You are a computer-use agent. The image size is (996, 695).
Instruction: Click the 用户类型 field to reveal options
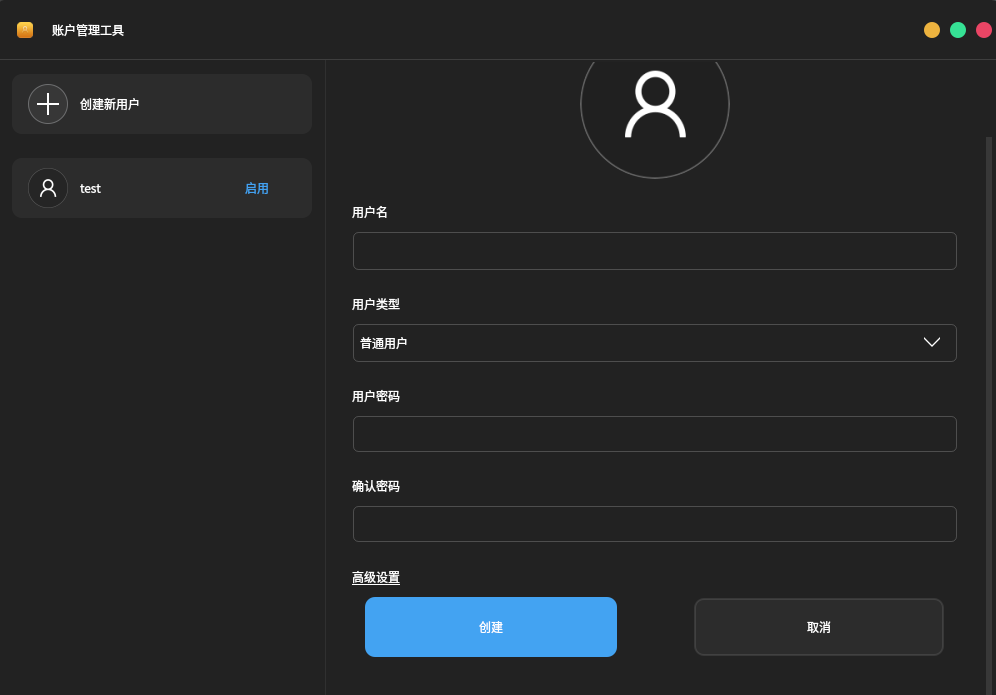[x=655, y=342]
